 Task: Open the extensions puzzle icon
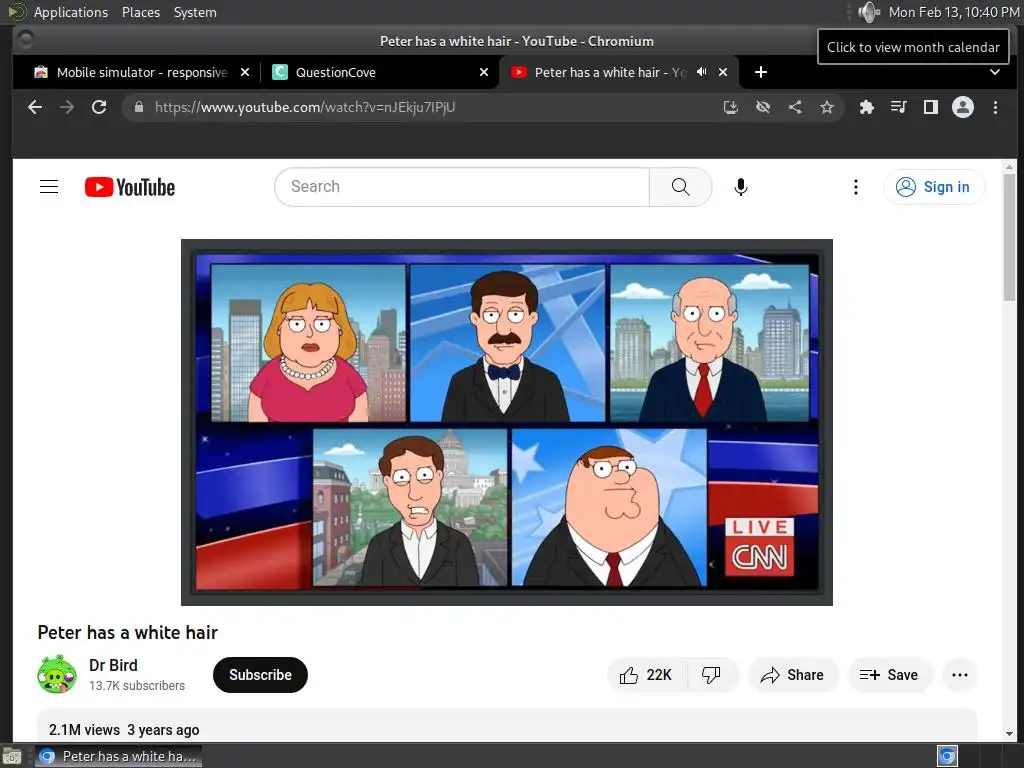[x=867, y=107]
